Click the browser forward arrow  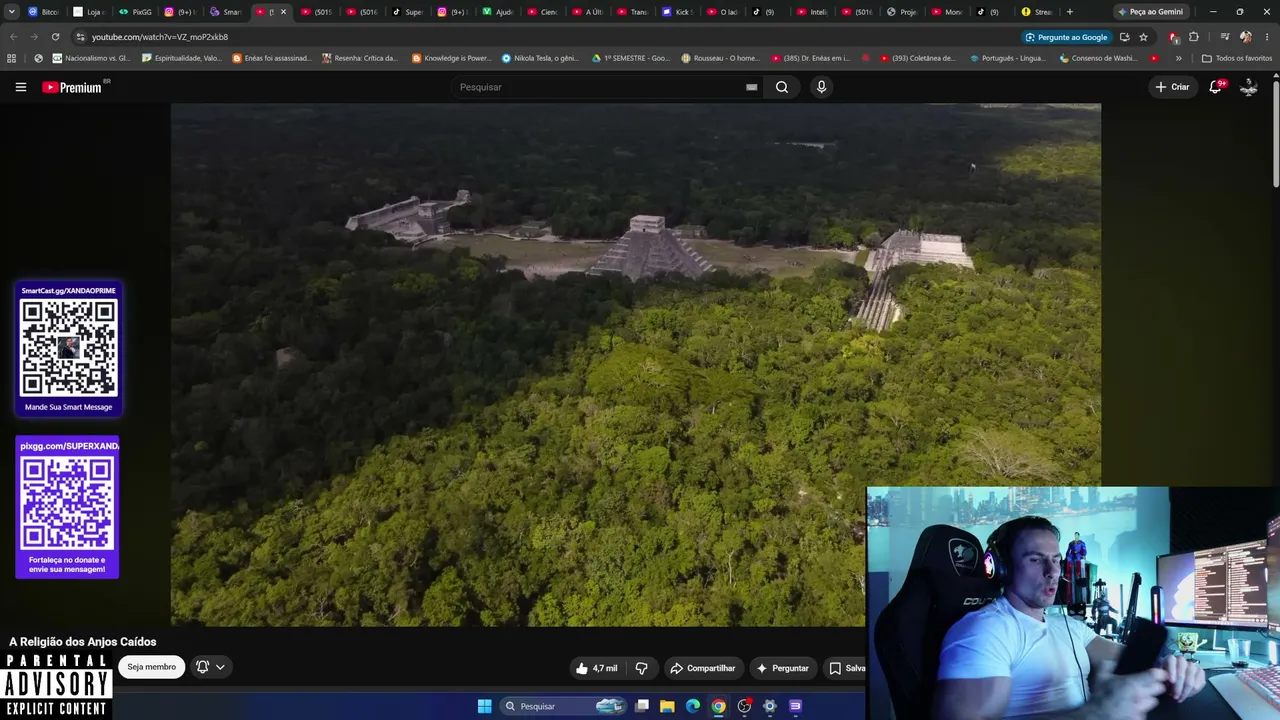click(34, 37)
